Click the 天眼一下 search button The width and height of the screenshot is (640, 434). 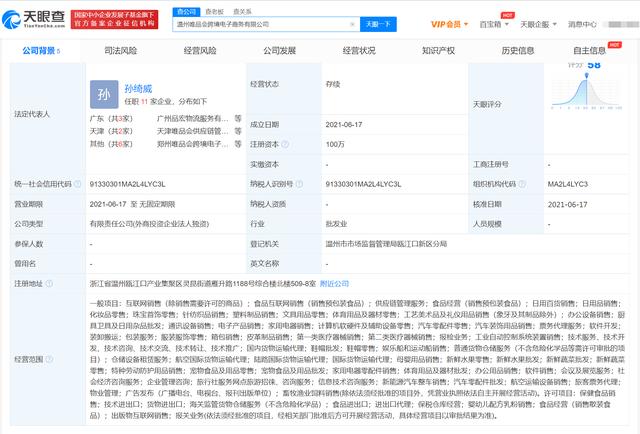(x=378, y=24)
